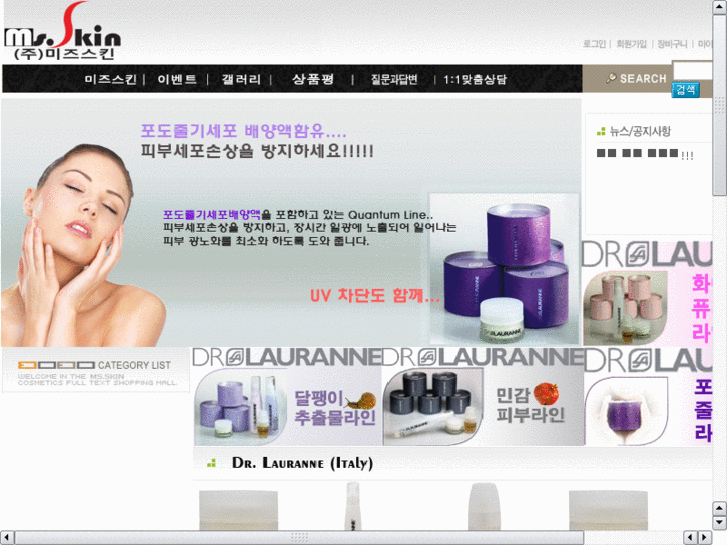The height and width of the screenshot is (545, 727).
Task: Click the search input field
Action: [692, 71]
